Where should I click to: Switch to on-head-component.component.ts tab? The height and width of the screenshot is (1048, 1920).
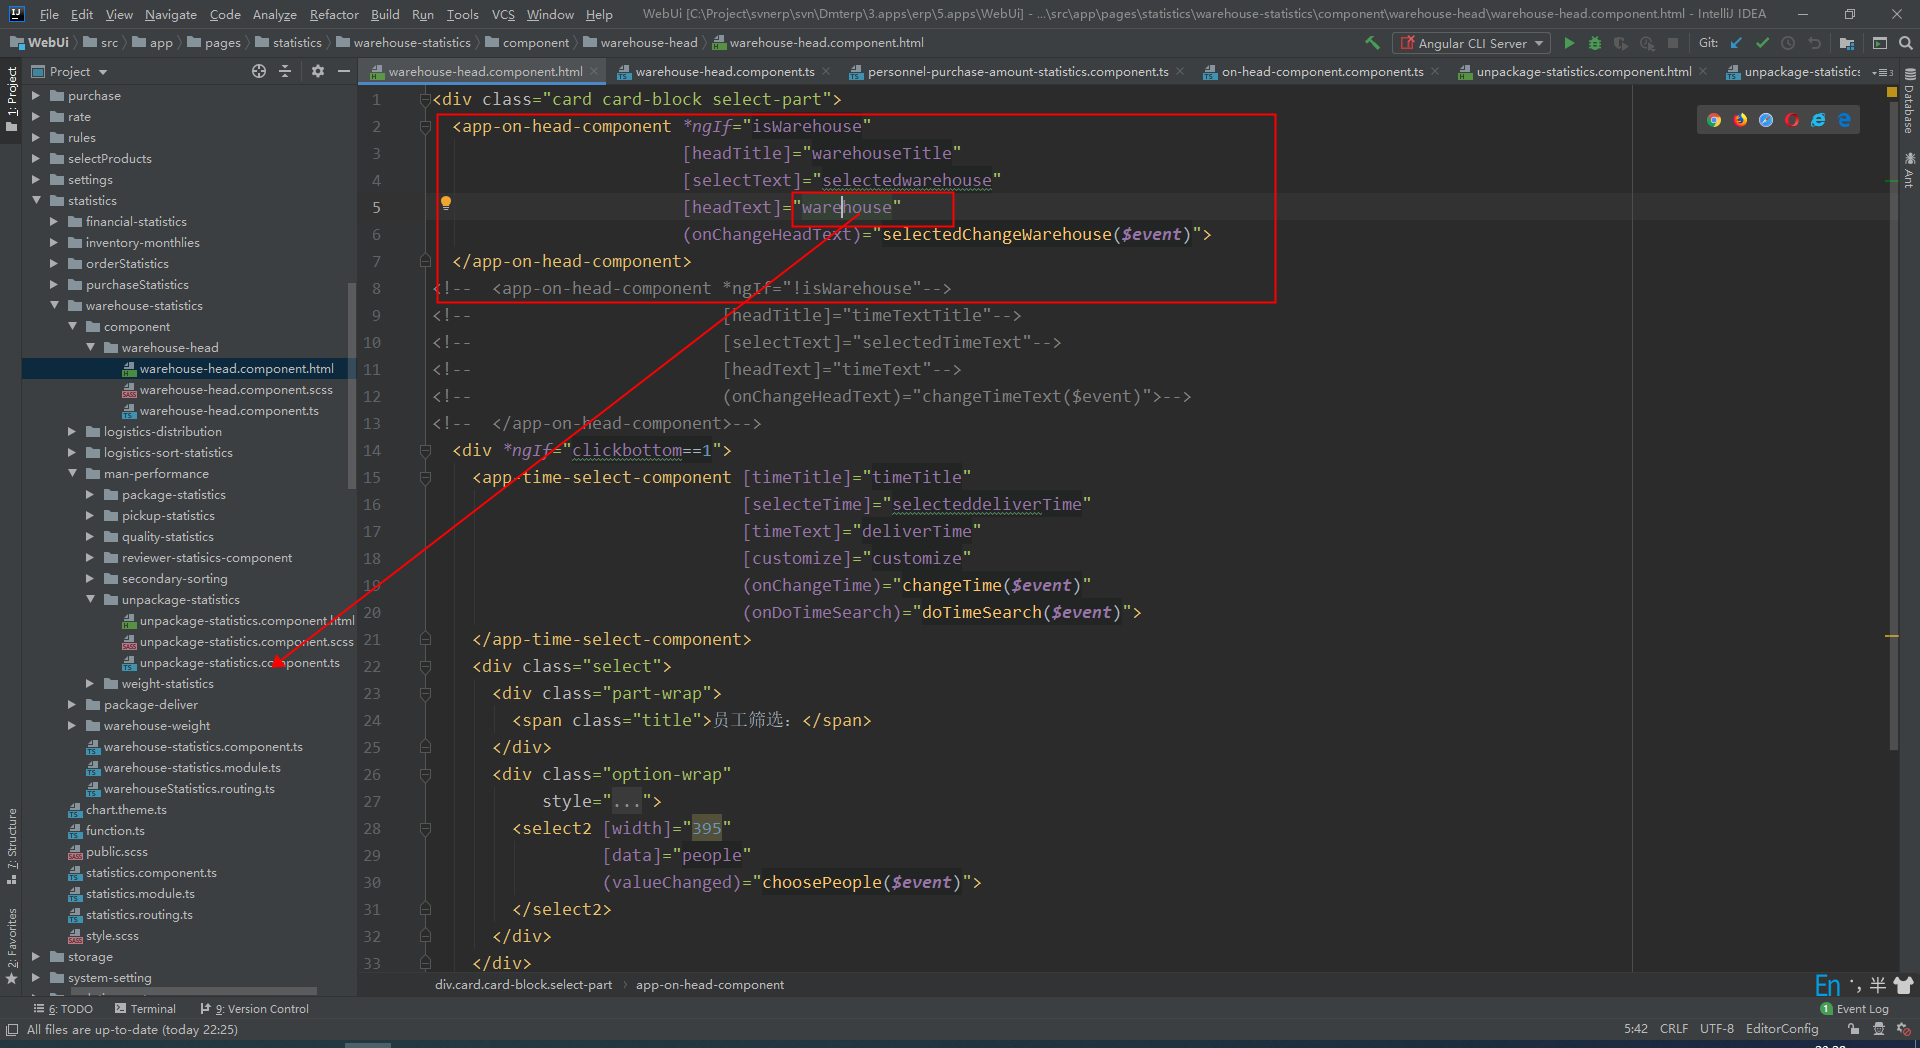click(x=1322, y=71)
